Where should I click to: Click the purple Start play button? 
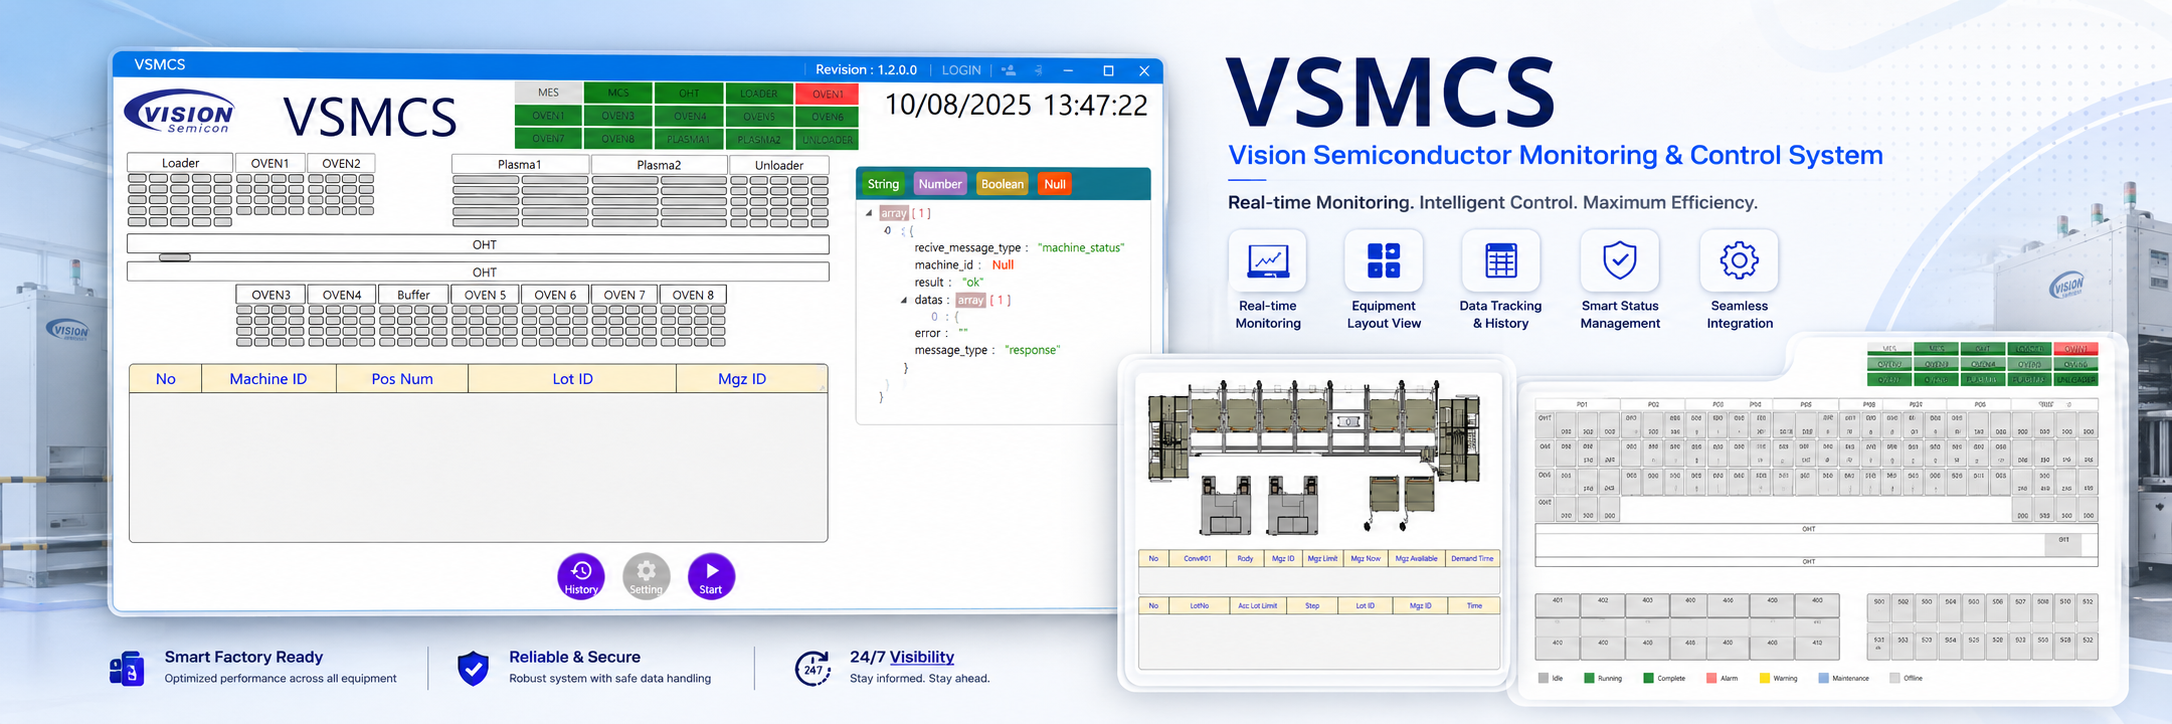[x=711, y=577]
